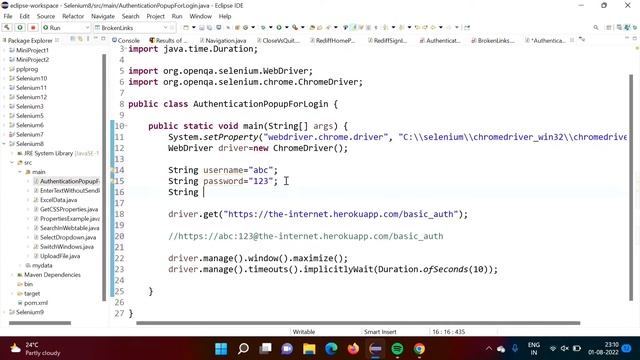The height and width of the screenshot is (360, 640).
Task: Show the hidden editor tabs list
Action: (582, 40)
